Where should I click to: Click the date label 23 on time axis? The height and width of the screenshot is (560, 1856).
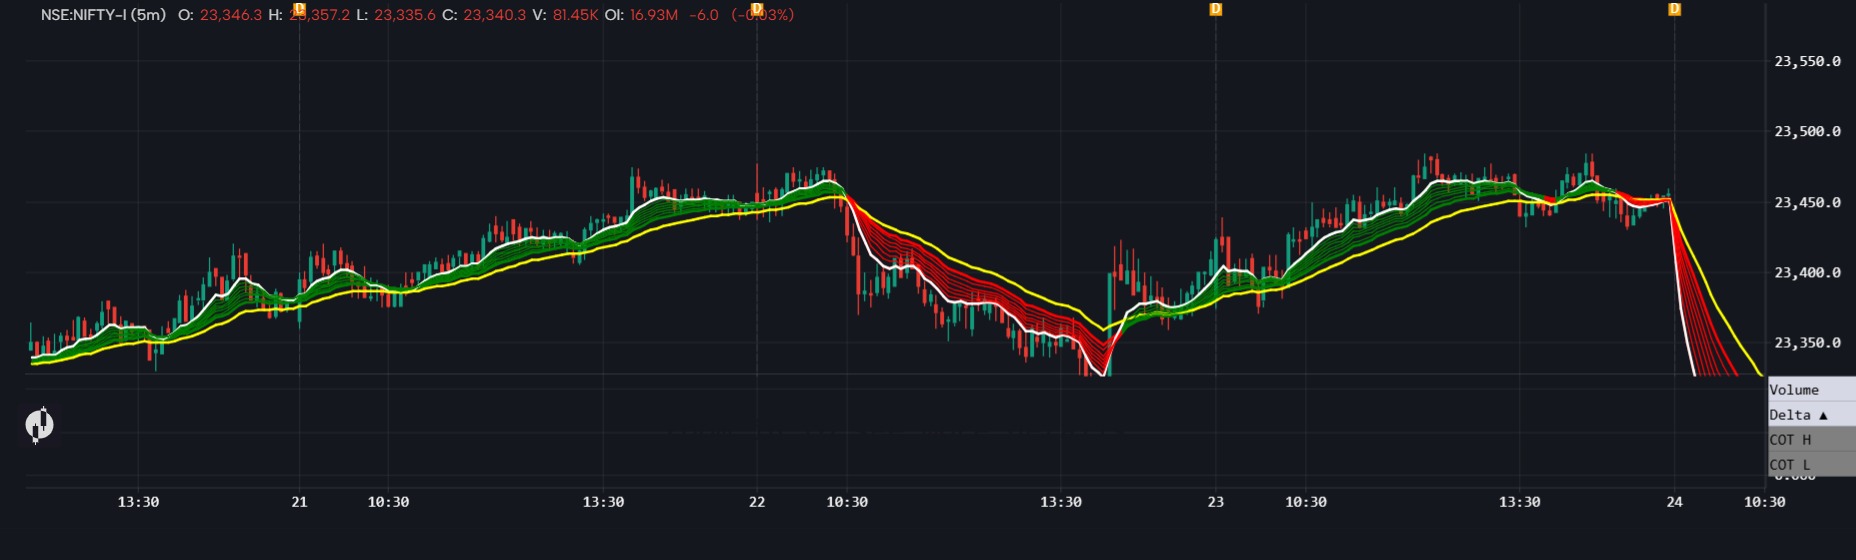1216,502
